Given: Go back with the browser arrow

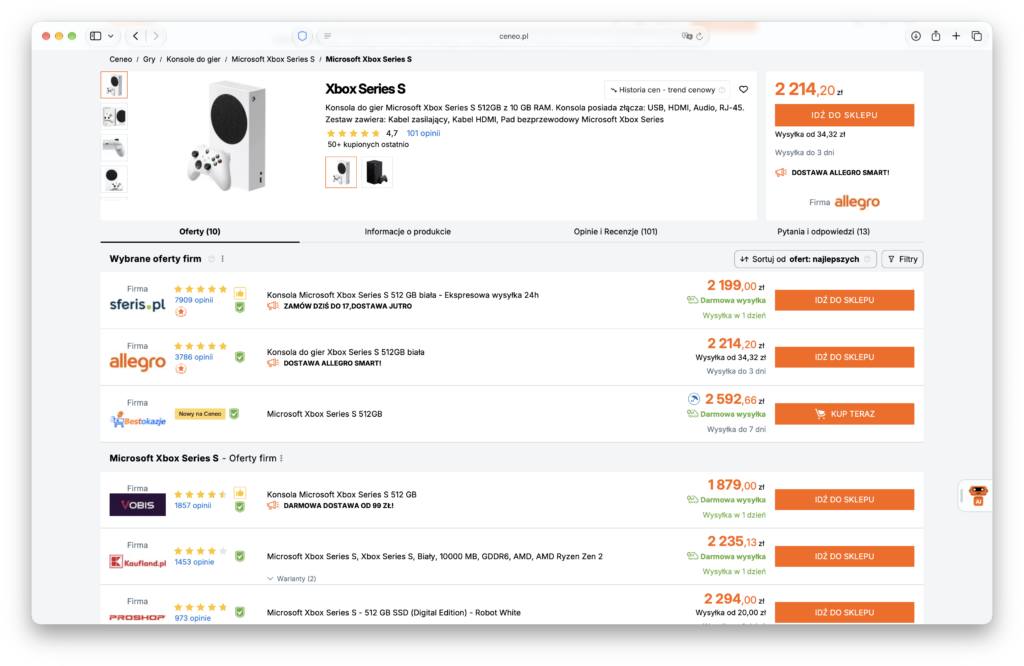Looking at the screenshot, I should coord(135,36).
